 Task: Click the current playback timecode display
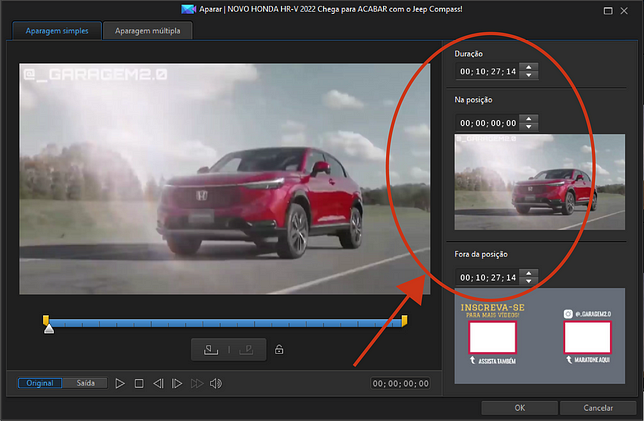(x=400, y=384)
